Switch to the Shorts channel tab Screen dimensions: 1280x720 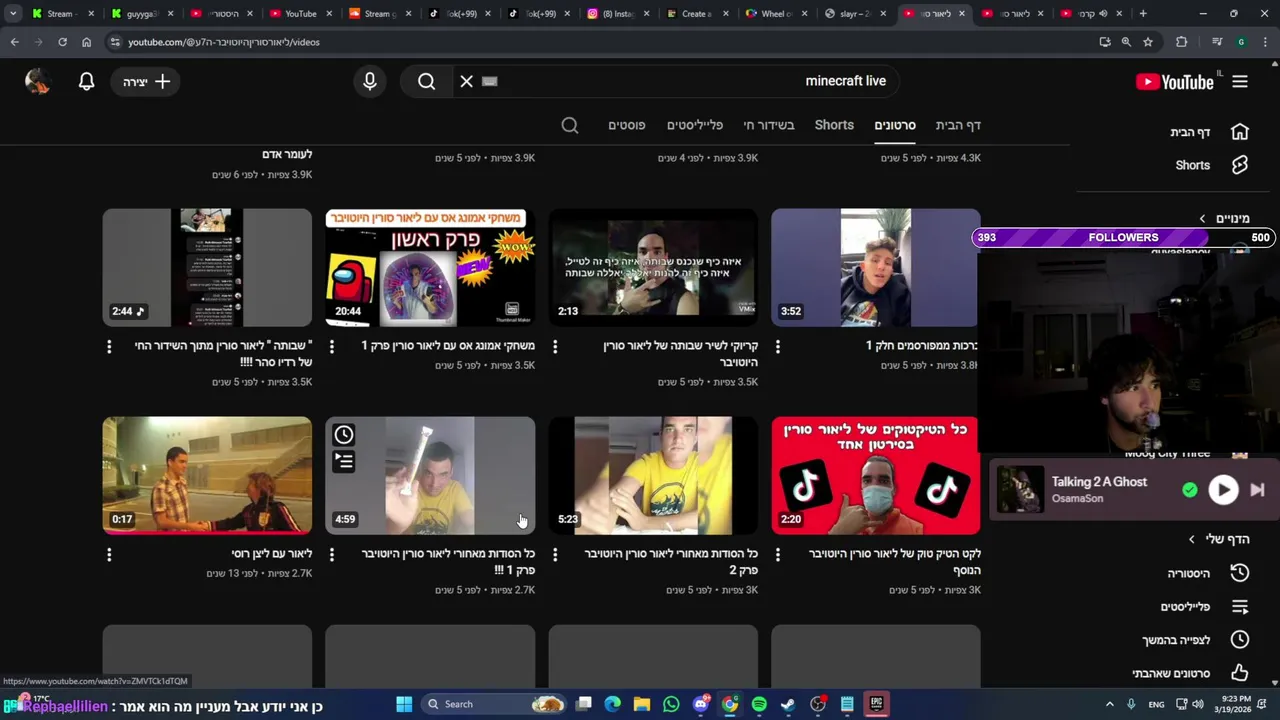click(834, 125)
